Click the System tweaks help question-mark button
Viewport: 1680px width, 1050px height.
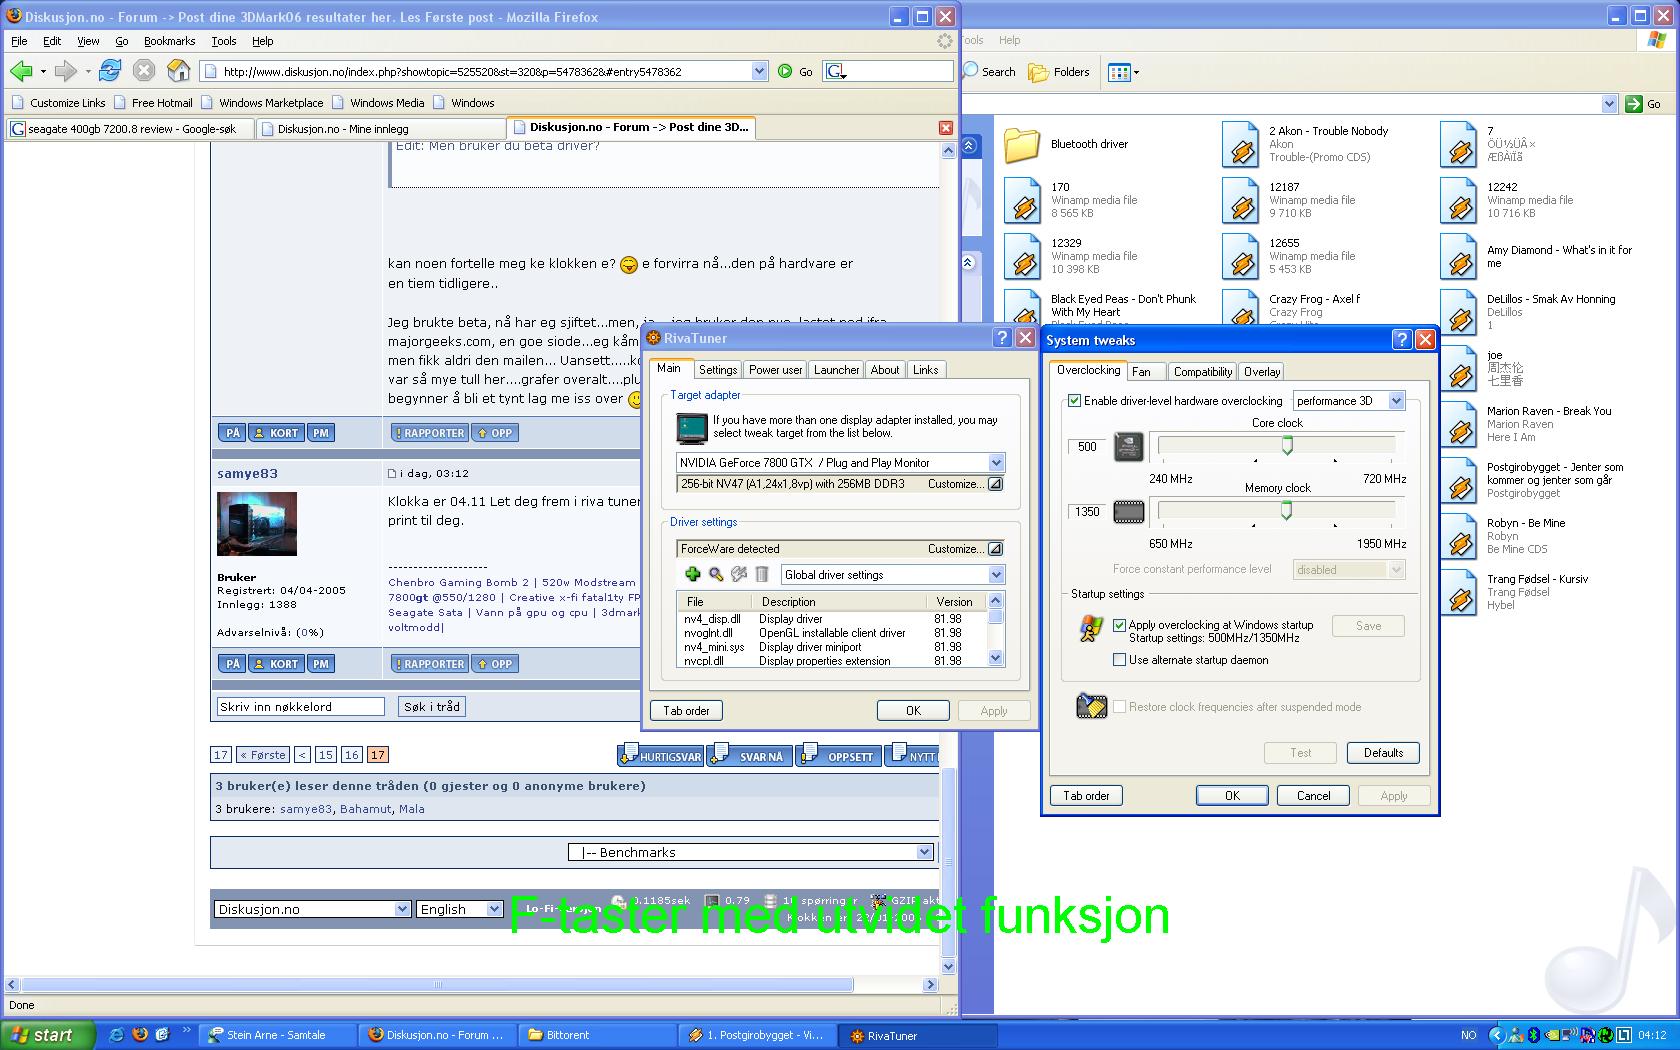click(x=1402, y=340)
